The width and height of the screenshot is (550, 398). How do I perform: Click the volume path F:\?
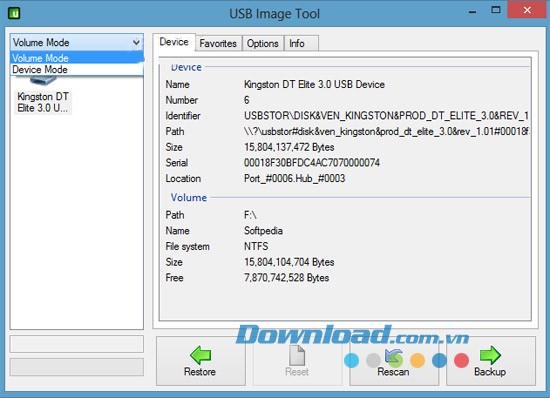pyautogui.click(x=250, y=215)
